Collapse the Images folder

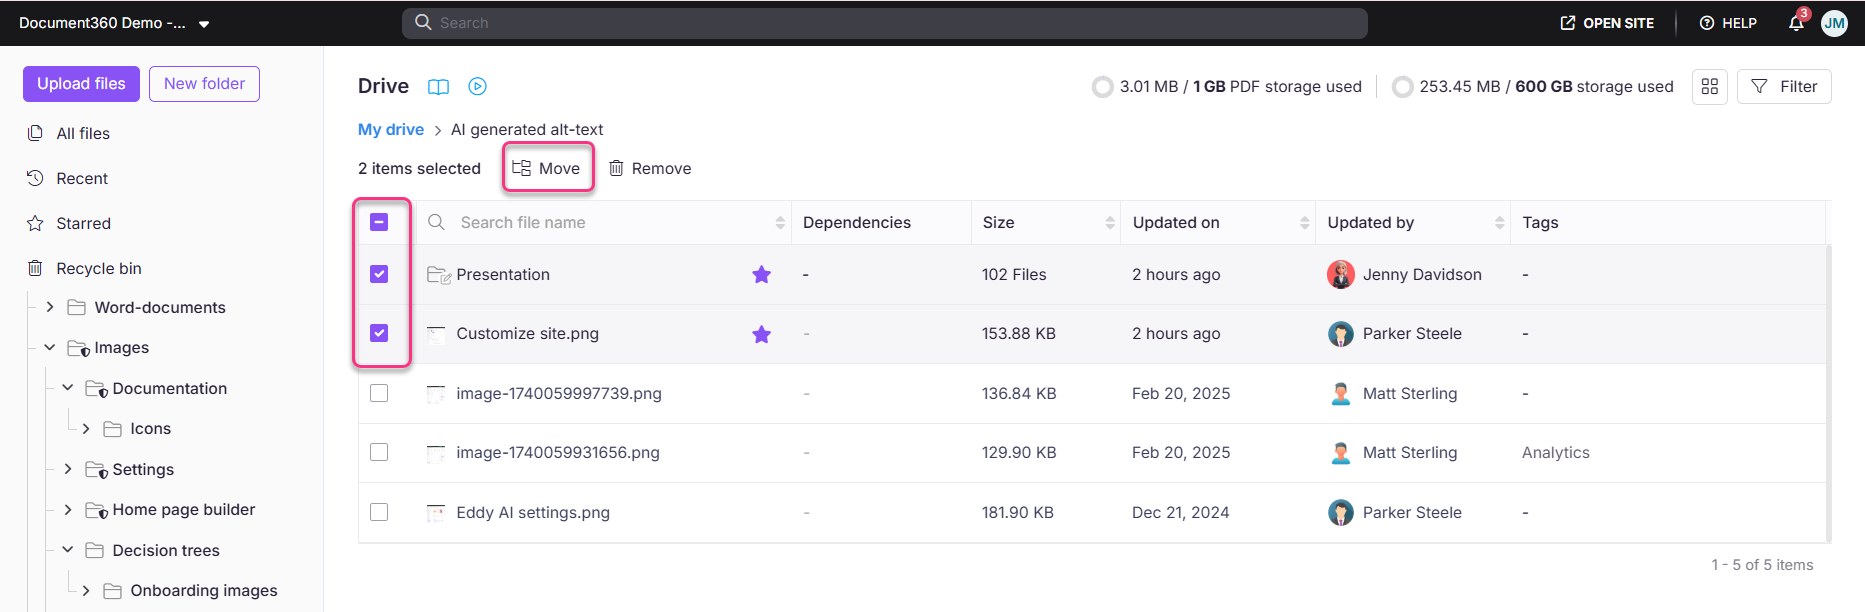click(x=50, y=347)
